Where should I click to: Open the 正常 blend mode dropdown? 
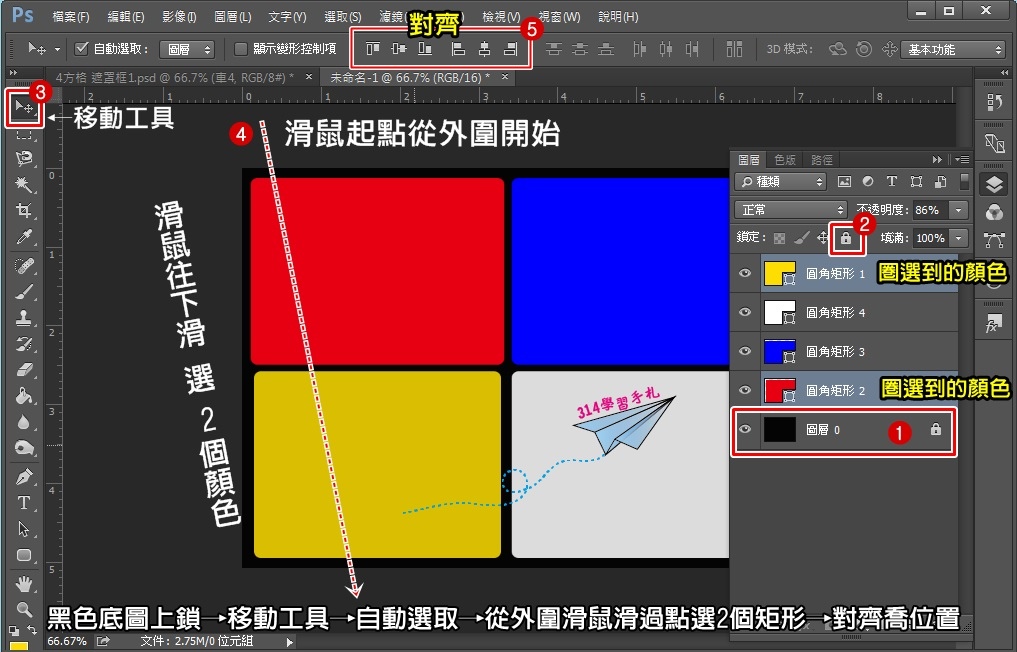[x=791, y=210]
